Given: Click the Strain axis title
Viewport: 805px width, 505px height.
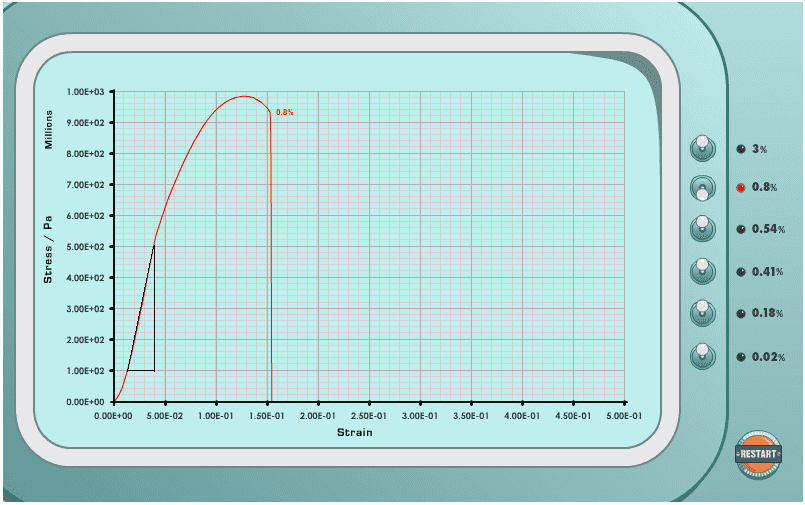Looking at the screenshot, I should 355,433.
